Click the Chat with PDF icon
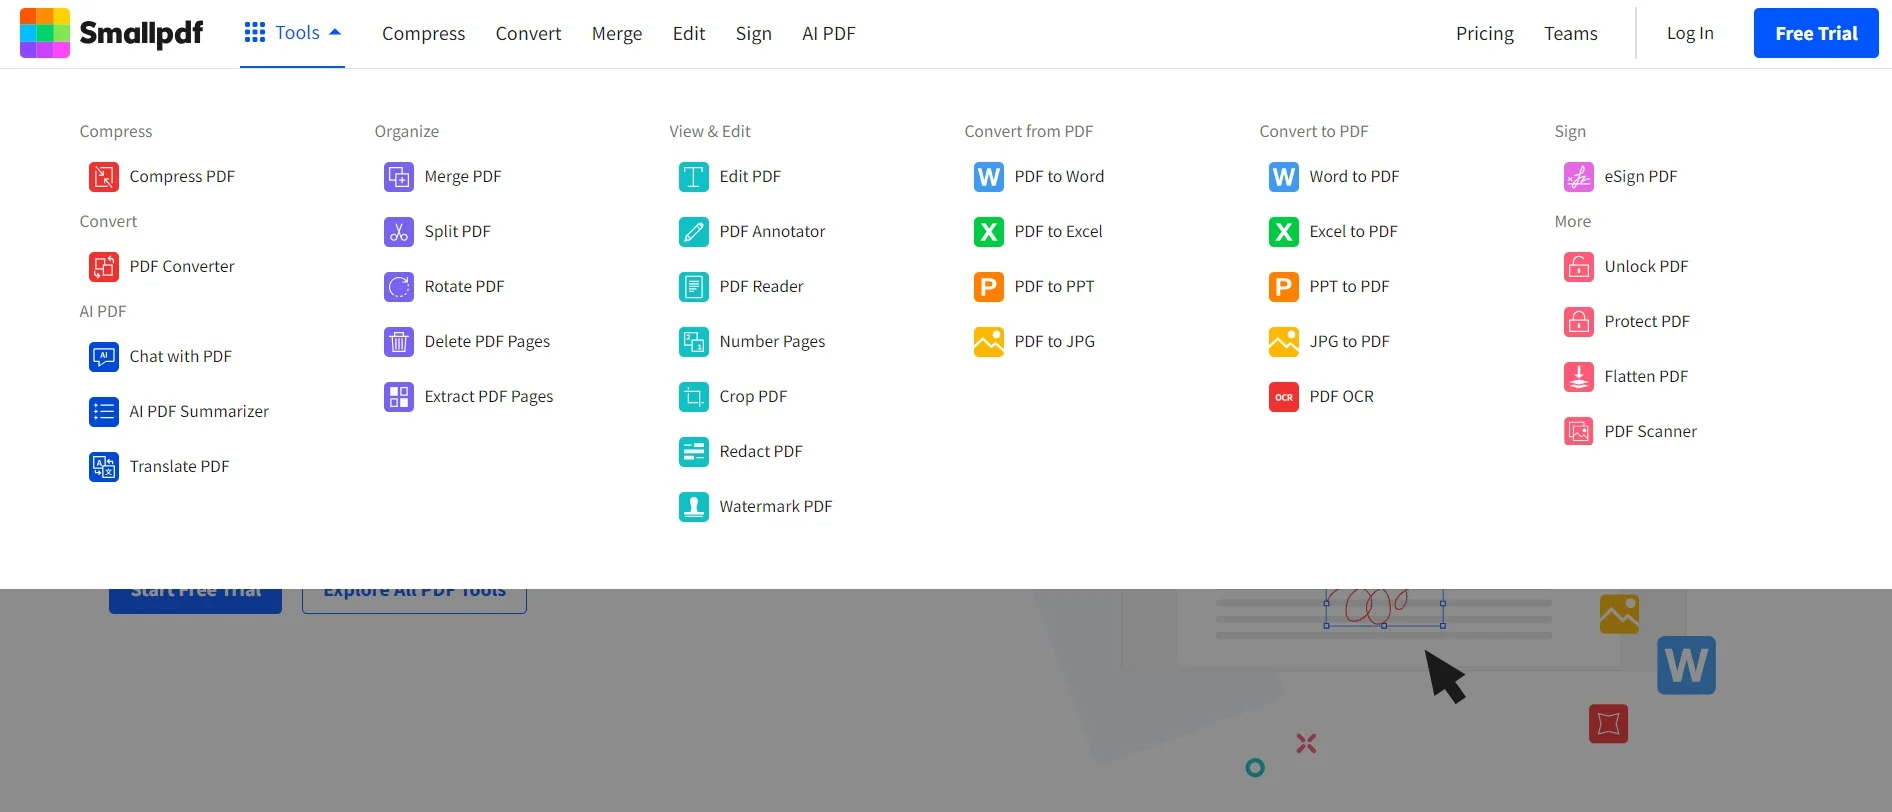This screenshot has height=812, width=1892. click(x=104, y=357)
